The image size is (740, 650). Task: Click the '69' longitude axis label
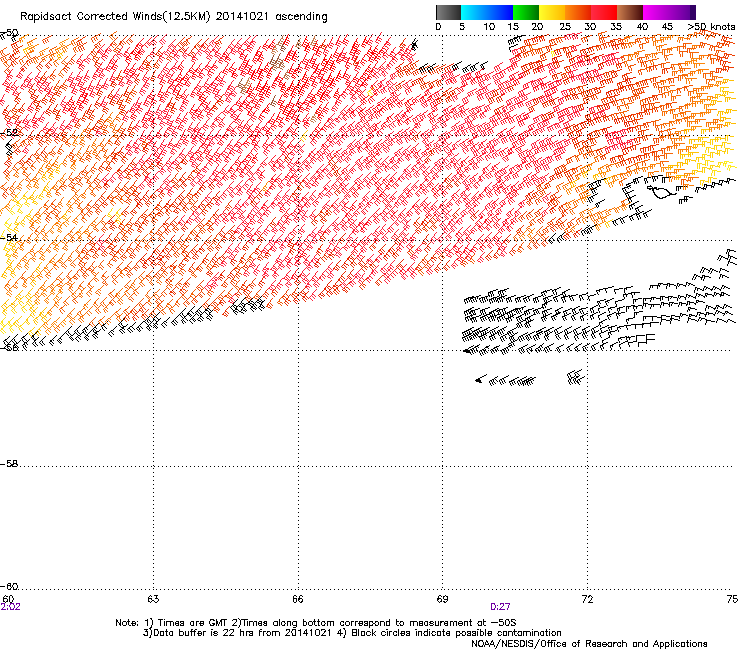tap(442, 599)
